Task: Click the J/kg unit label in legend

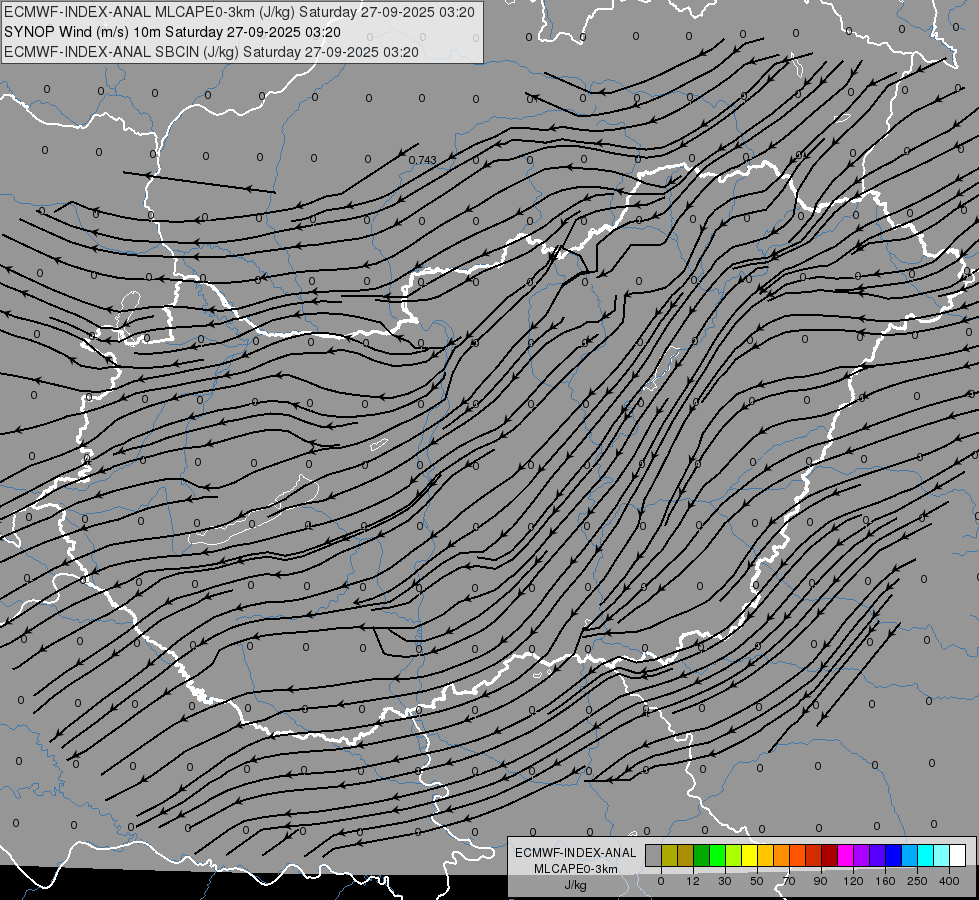Action: pos(576,885)
